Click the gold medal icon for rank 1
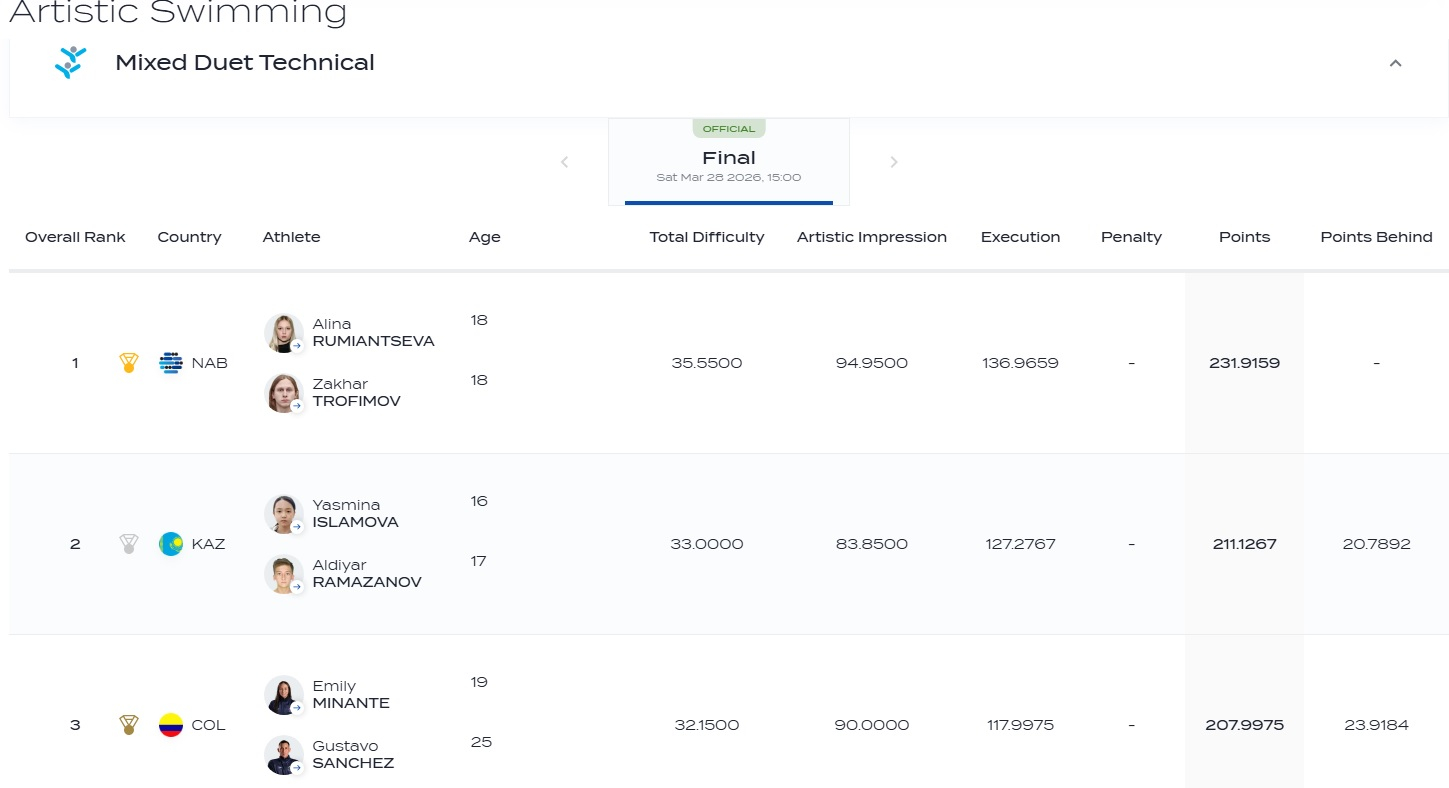The height and width of the screenshot is (788, 1449). coord(128,363)
